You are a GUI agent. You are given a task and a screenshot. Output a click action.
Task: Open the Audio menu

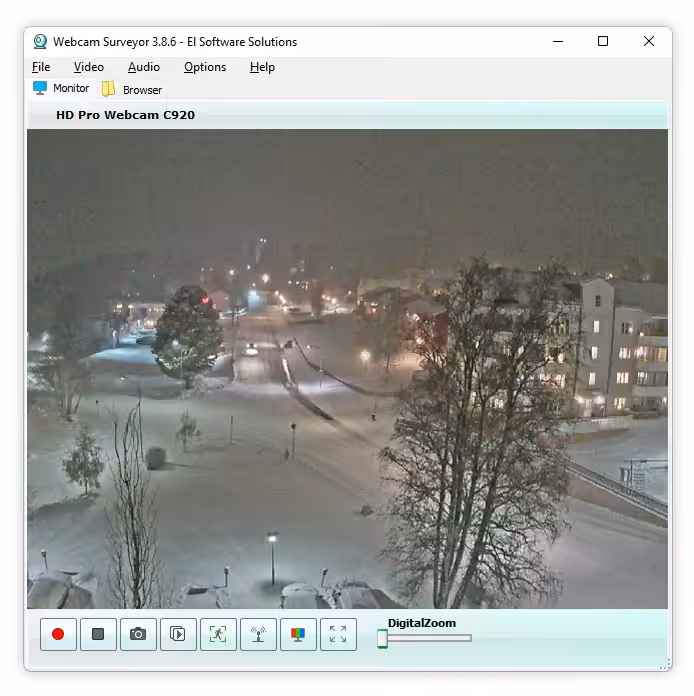click(144, 67)
